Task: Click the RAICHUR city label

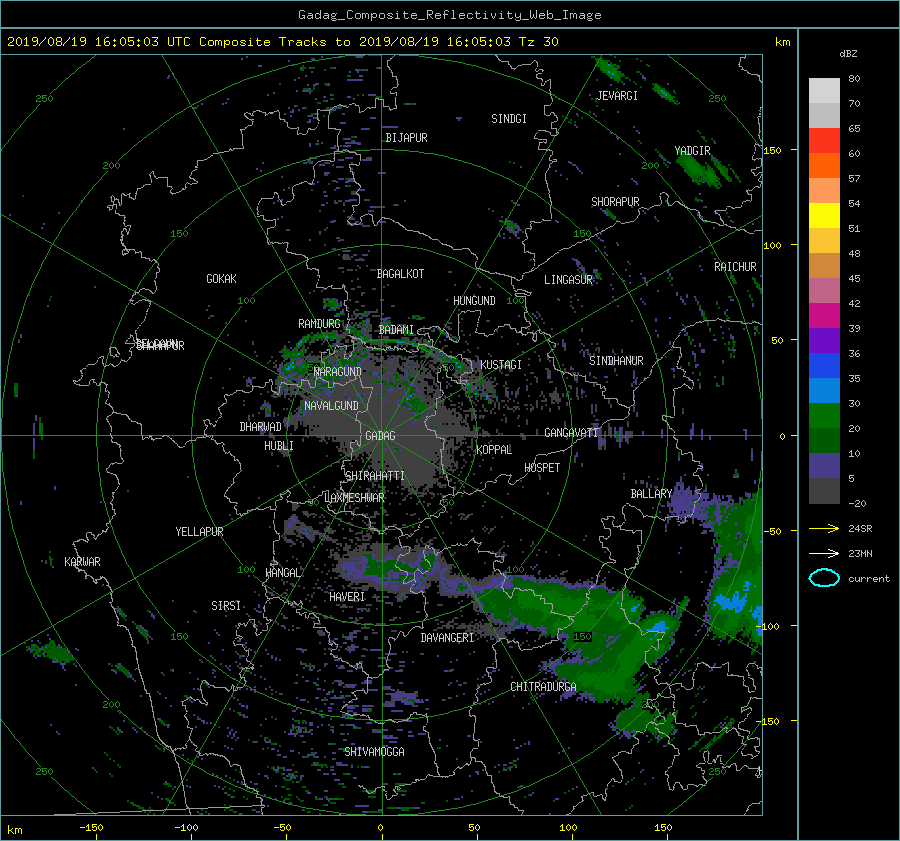Action: pos(735,267)
